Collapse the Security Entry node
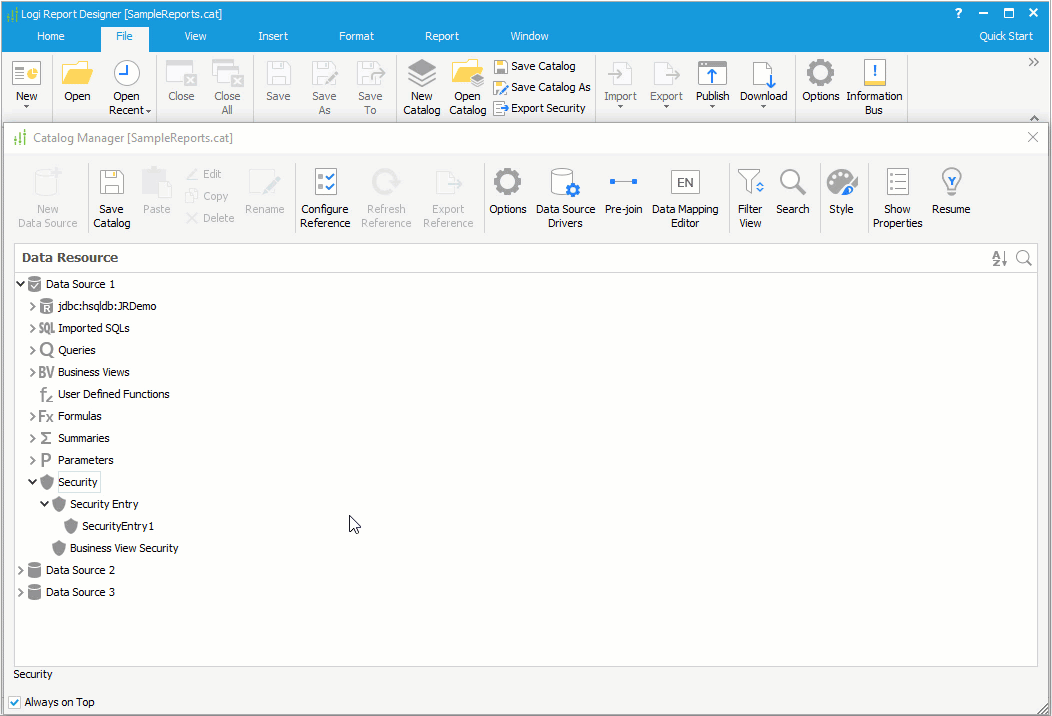This screenshot has width=1052, height=716. click(44, 504)
